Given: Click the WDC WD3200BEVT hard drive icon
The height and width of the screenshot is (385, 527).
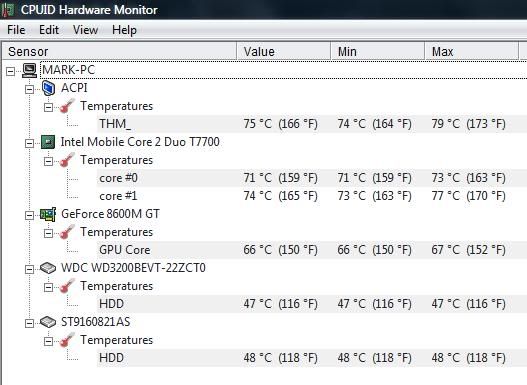Looking at the screenshot, I should pyautogui.click(x=48, y=268).
